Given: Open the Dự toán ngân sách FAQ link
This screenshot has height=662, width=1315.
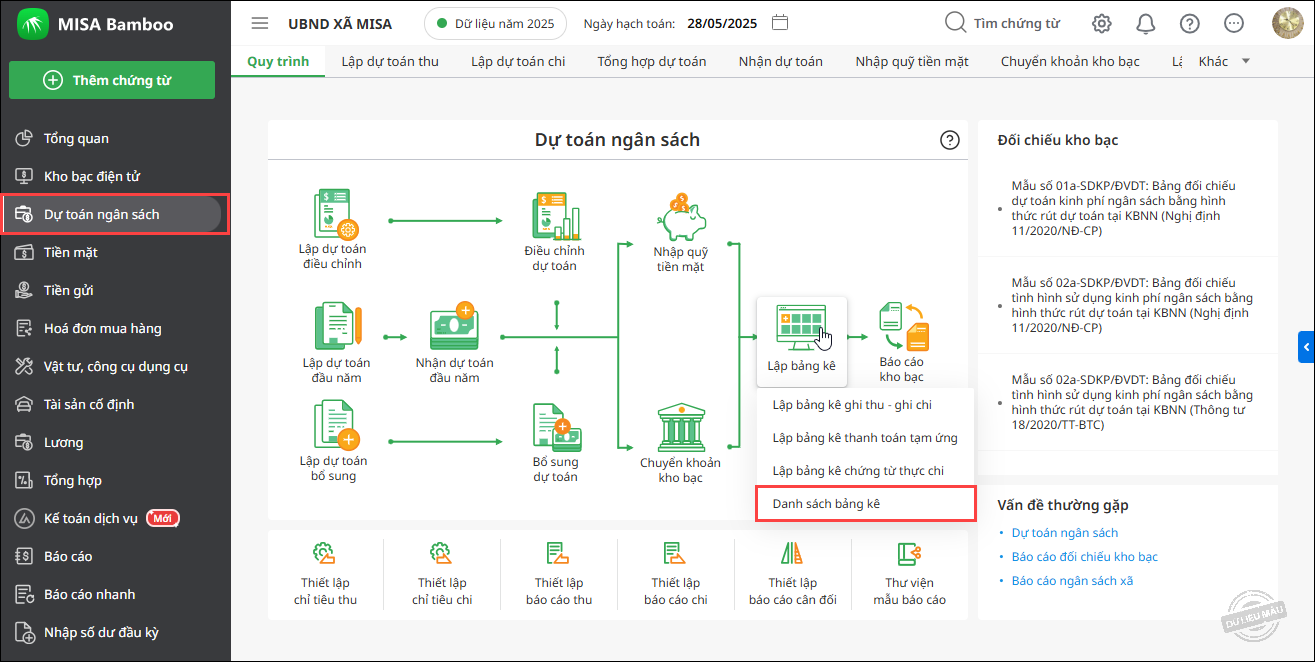Looking at the screenshot, I should coord(1065,533).
